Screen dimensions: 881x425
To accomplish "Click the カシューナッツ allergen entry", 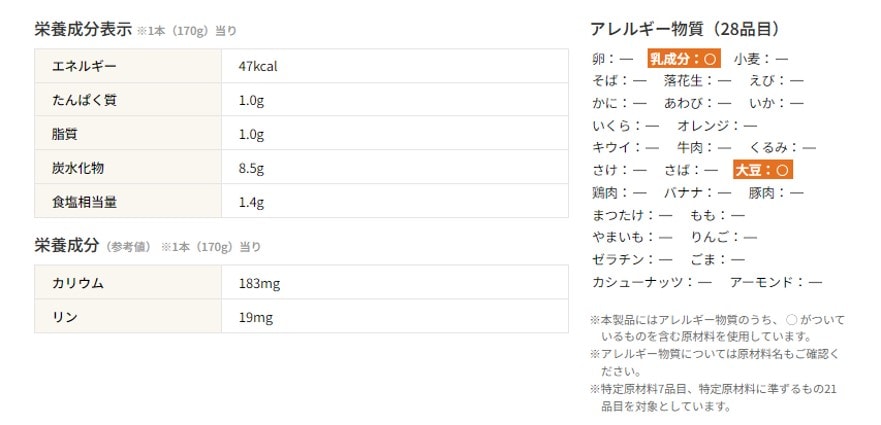I will pos(651,282).
